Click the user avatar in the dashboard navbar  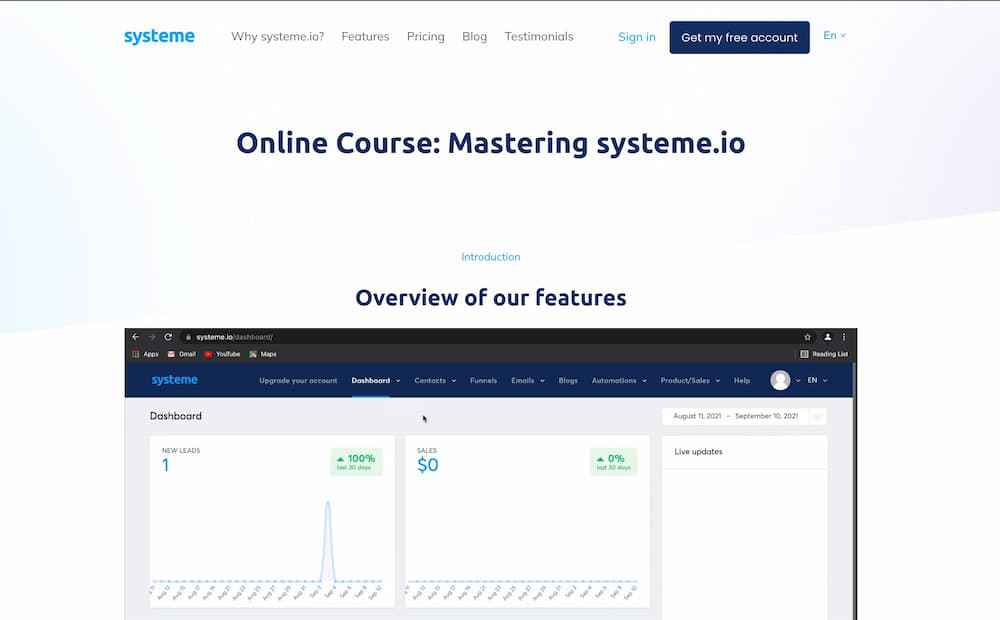tap(780, 380)
